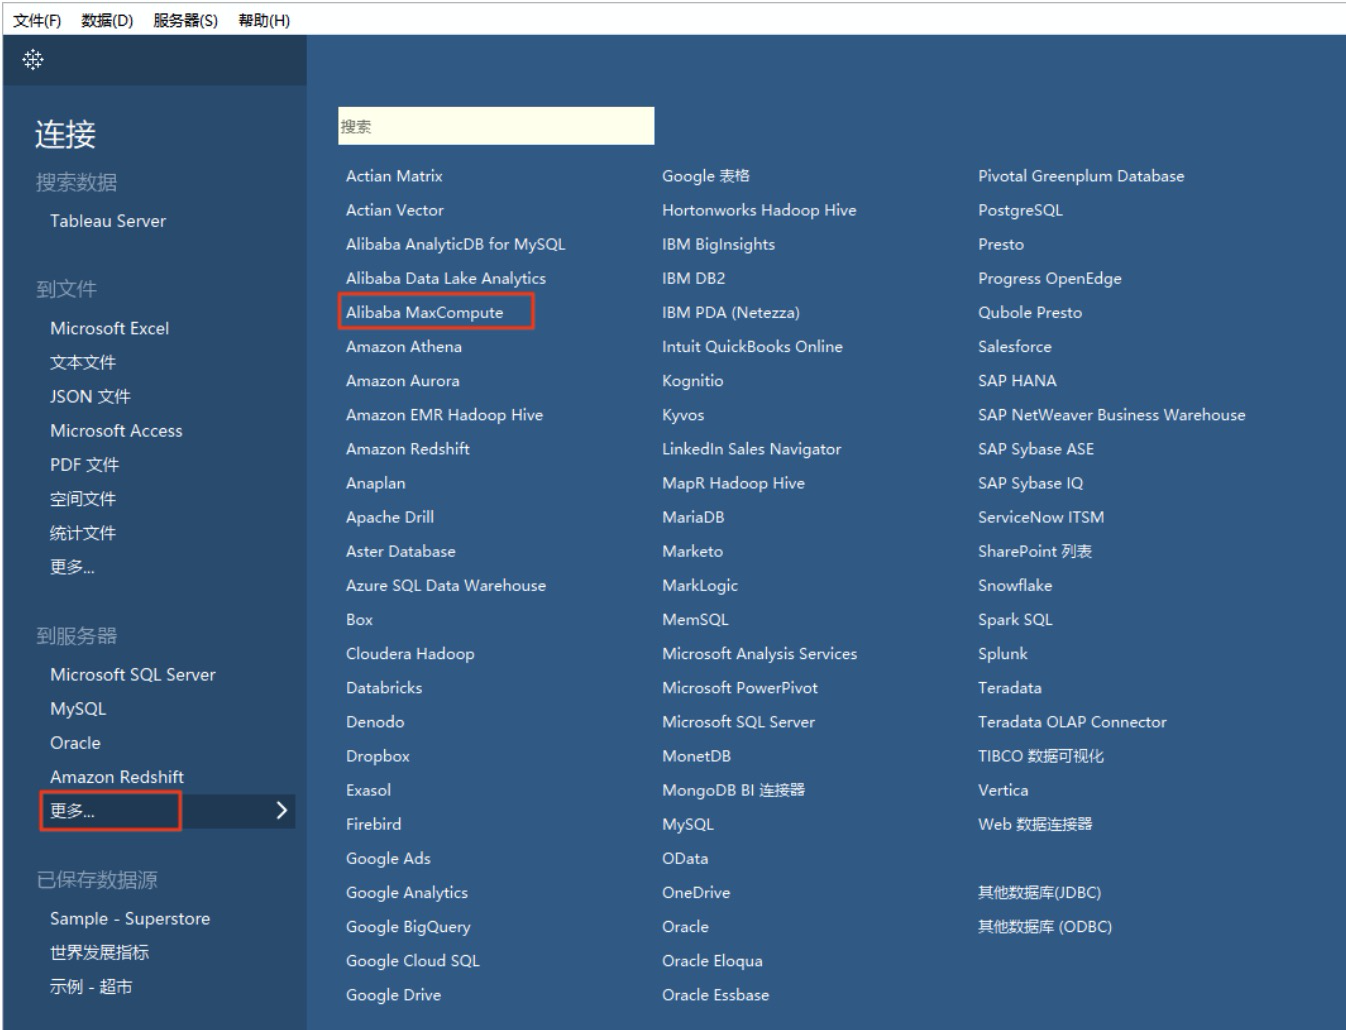Click 更多... under 到文件 section
This screenshot has width=1346, height=1030.
(x=72, y=567)
